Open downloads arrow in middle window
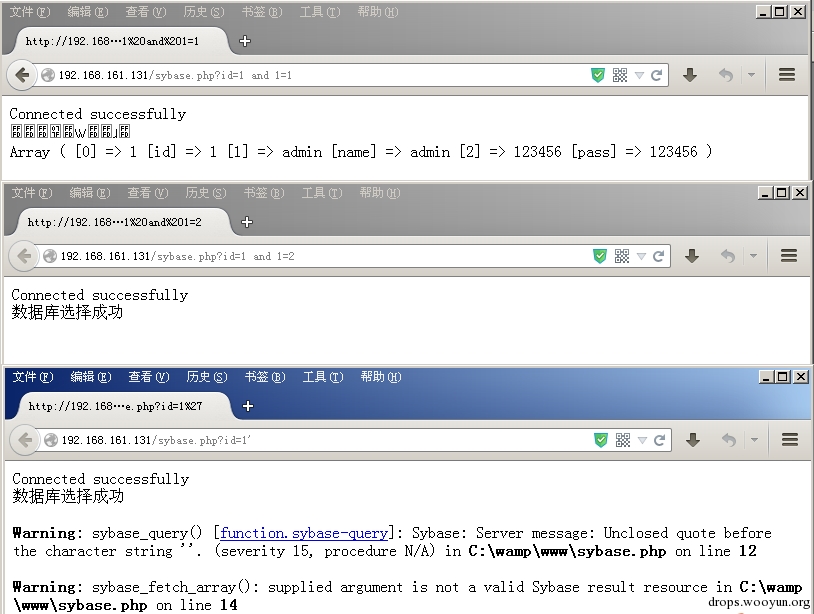This screenshot has height=614, width=814. [x=692, y=256]
